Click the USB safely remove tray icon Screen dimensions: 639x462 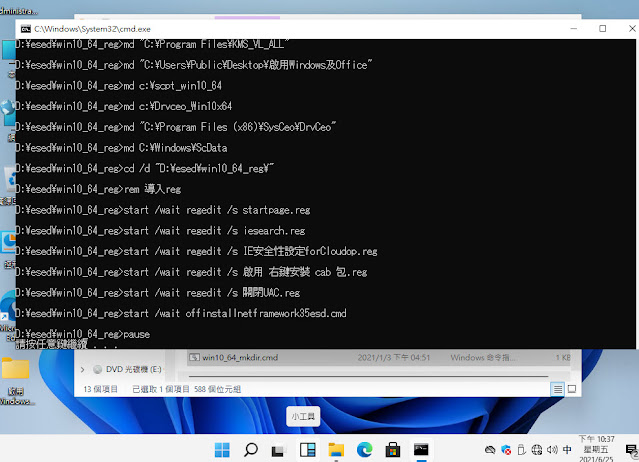point(522,450)
